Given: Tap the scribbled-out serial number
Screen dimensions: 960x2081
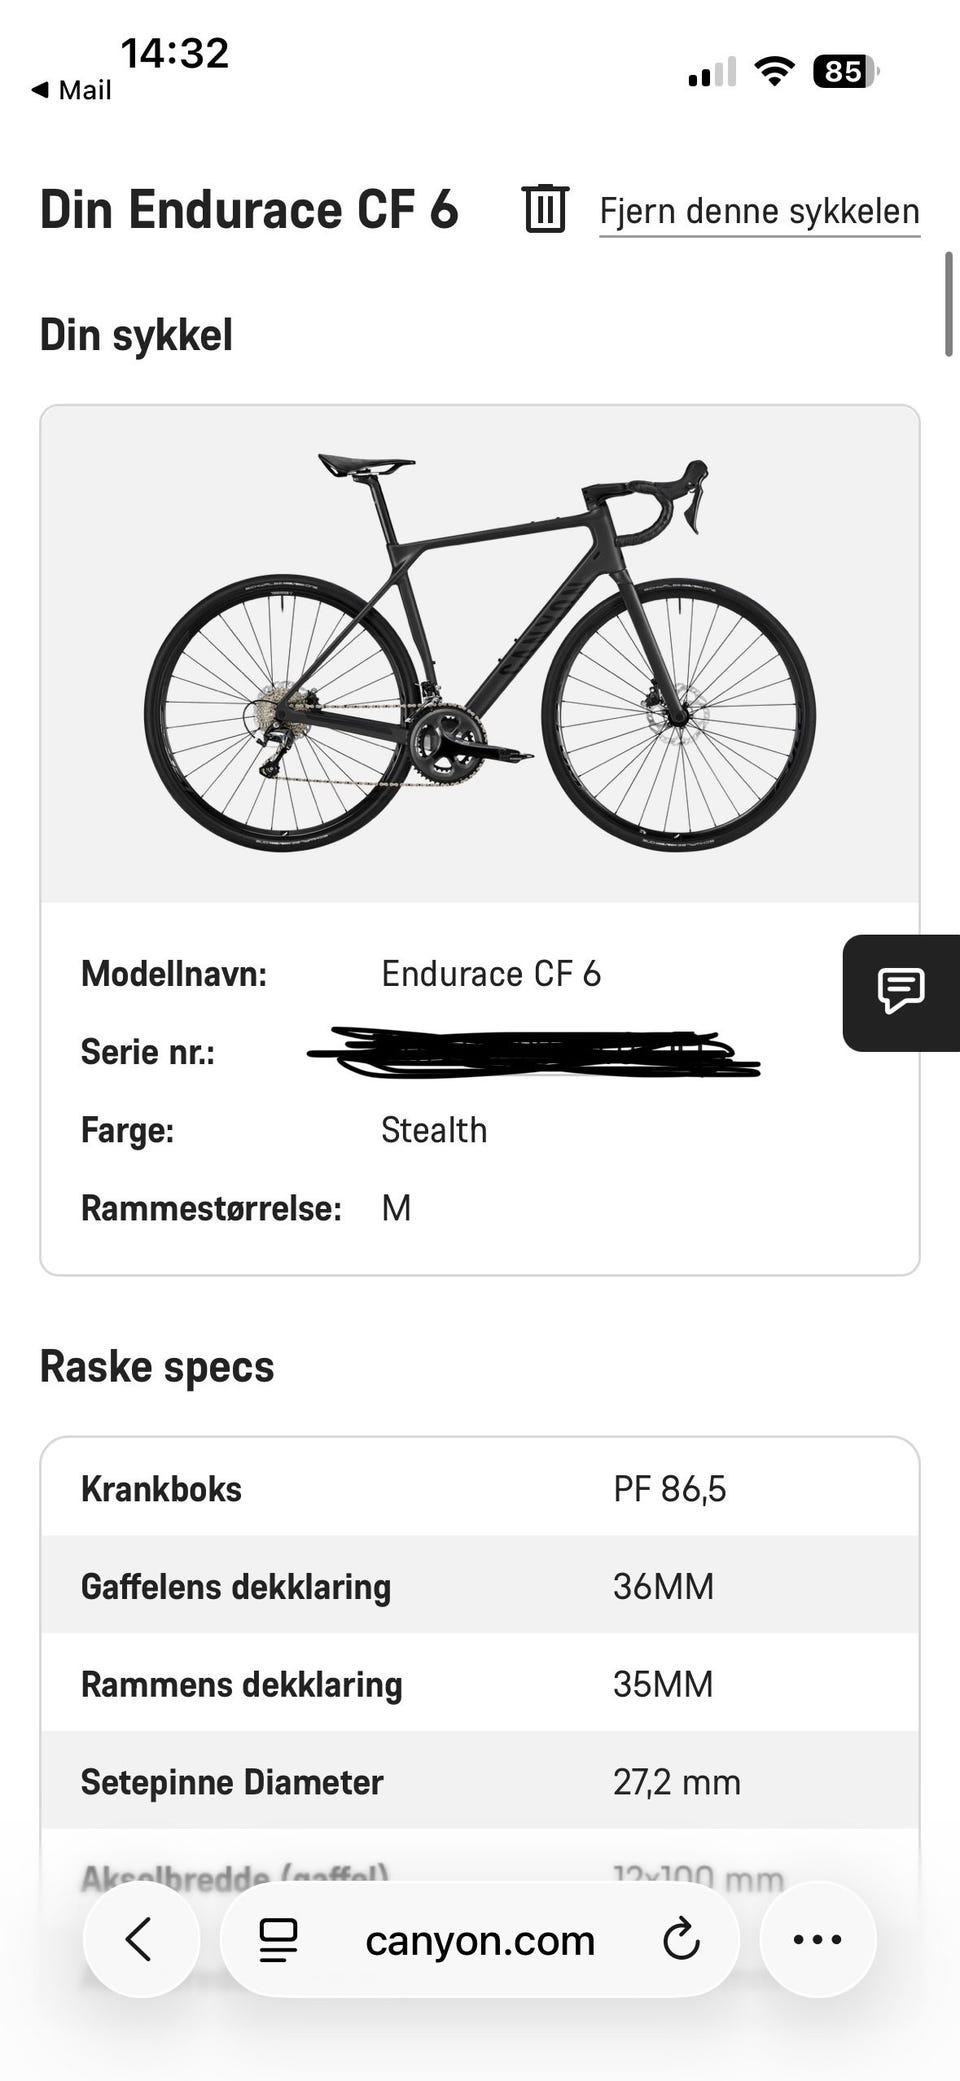Looking at the screenshot, I should point(535,1052).
